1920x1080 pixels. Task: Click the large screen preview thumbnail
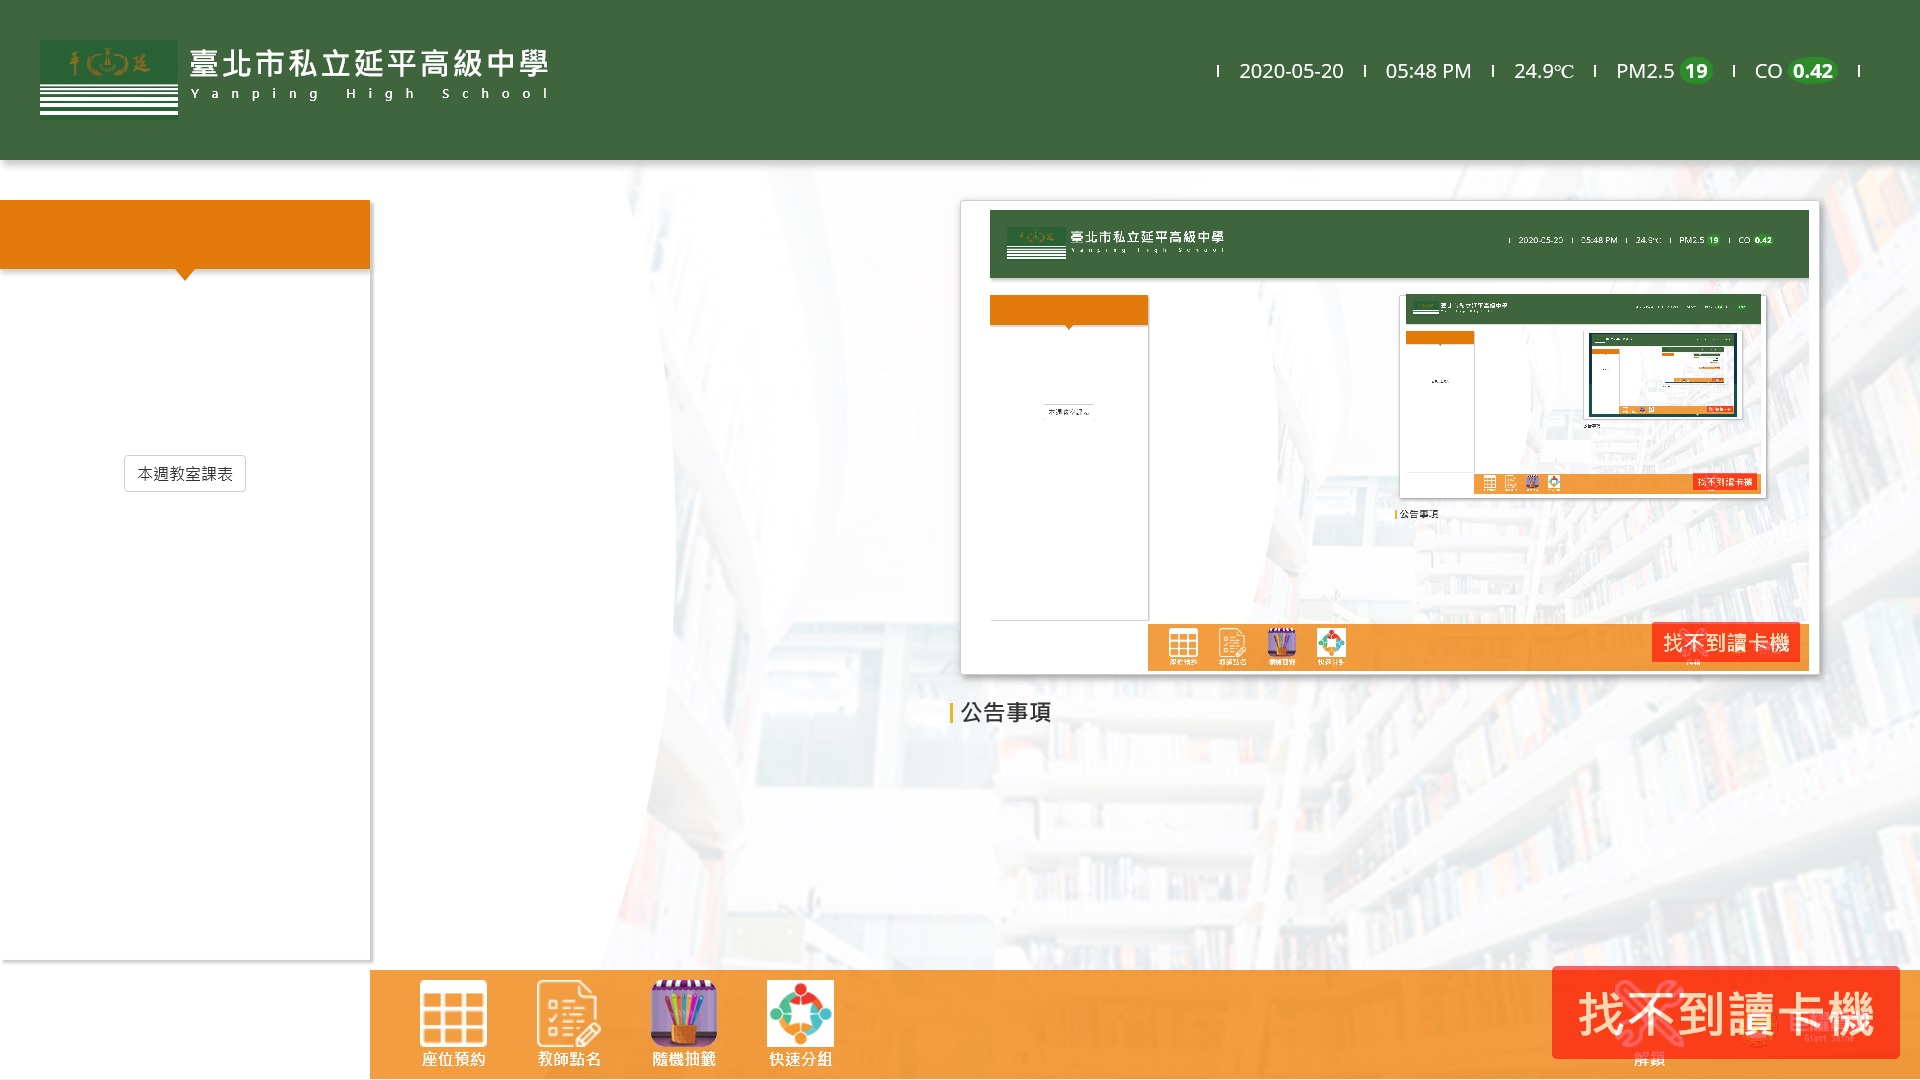[1390, 437]
